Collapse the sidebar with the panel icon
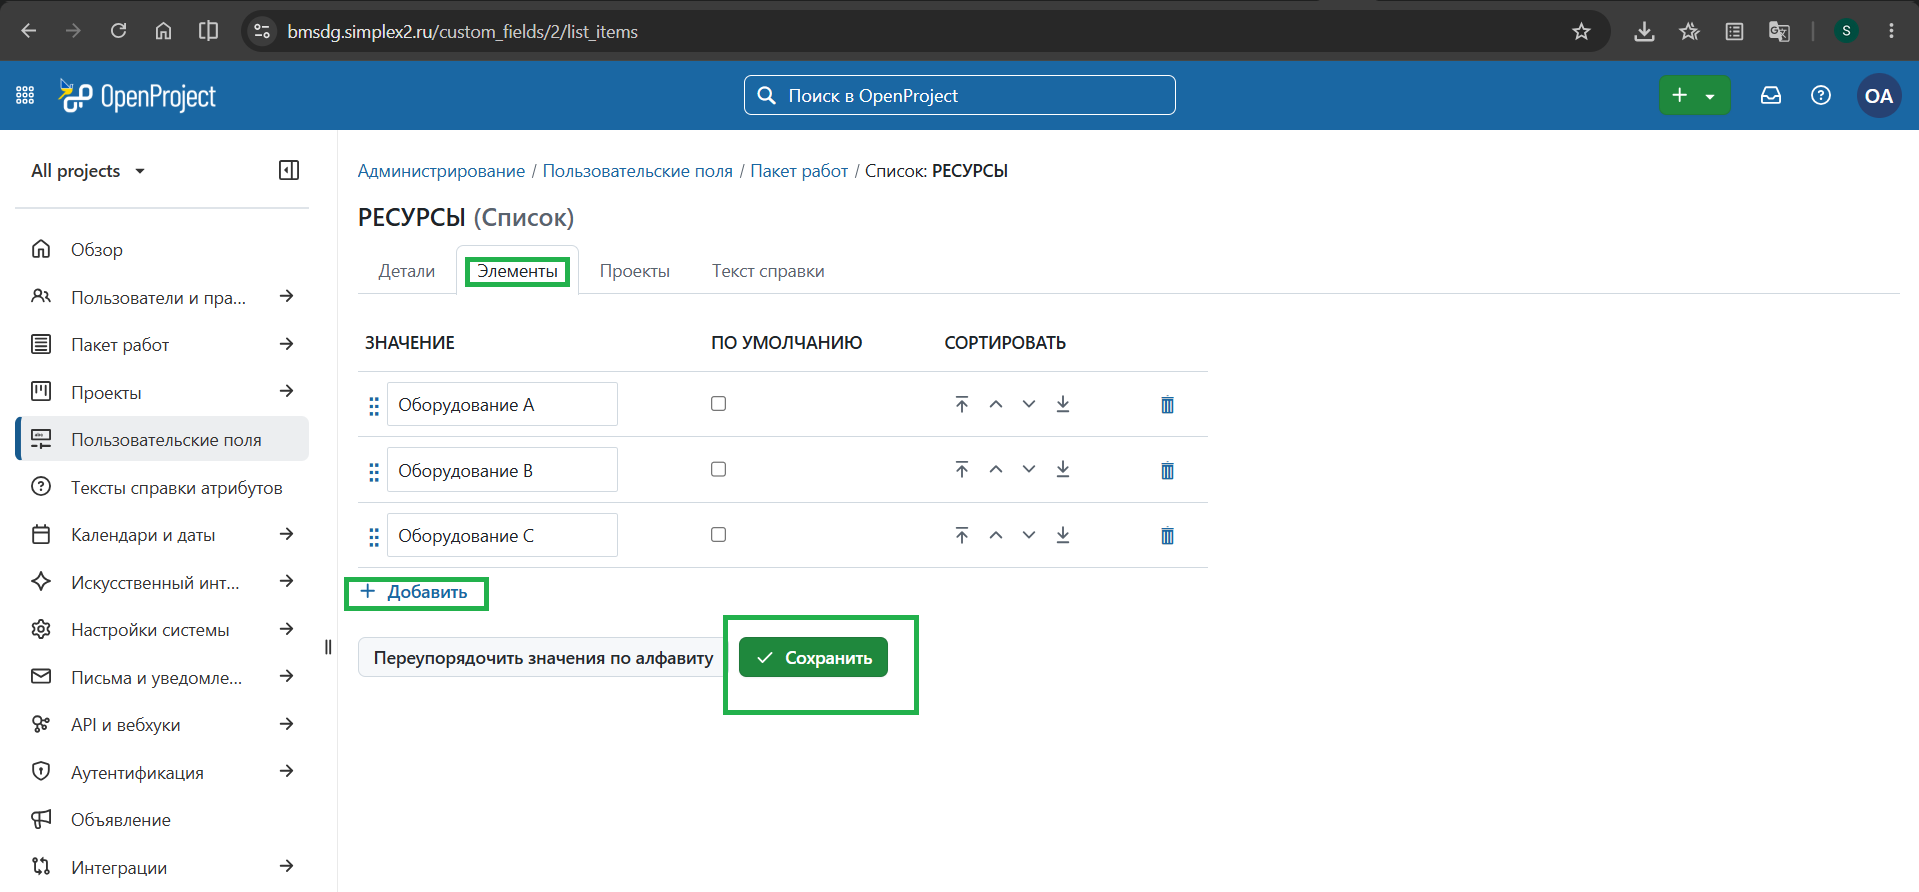 [x=289, y=170]
